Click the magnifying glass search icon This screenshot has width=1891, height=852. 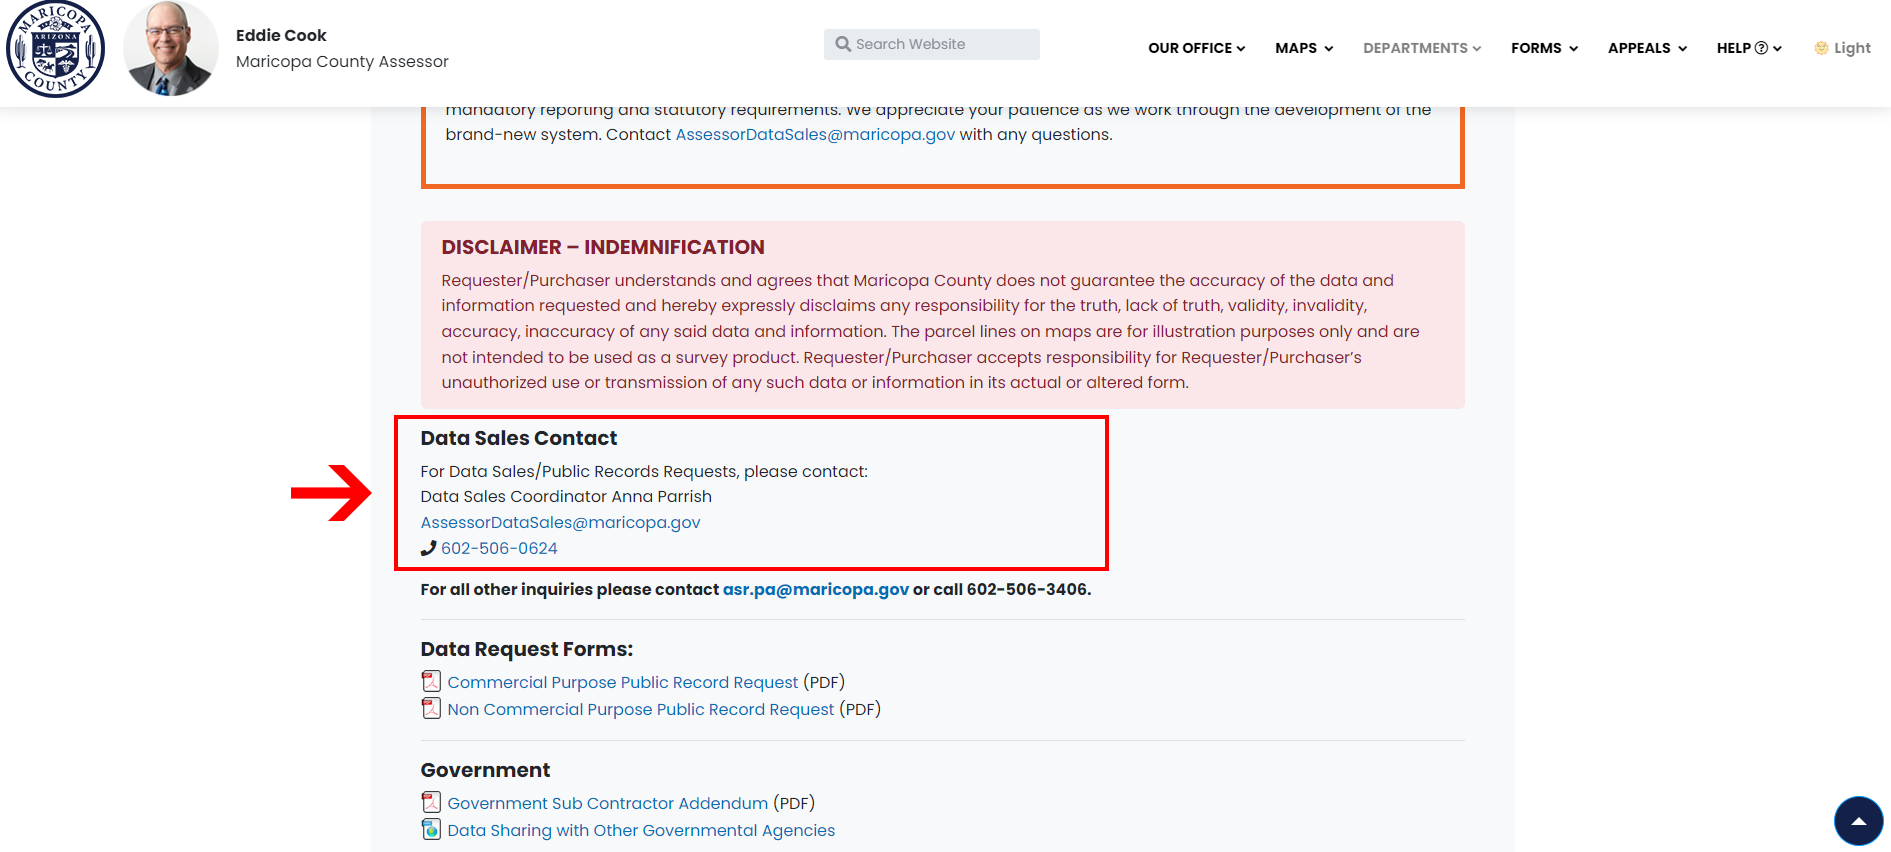[x=843, y=44]
